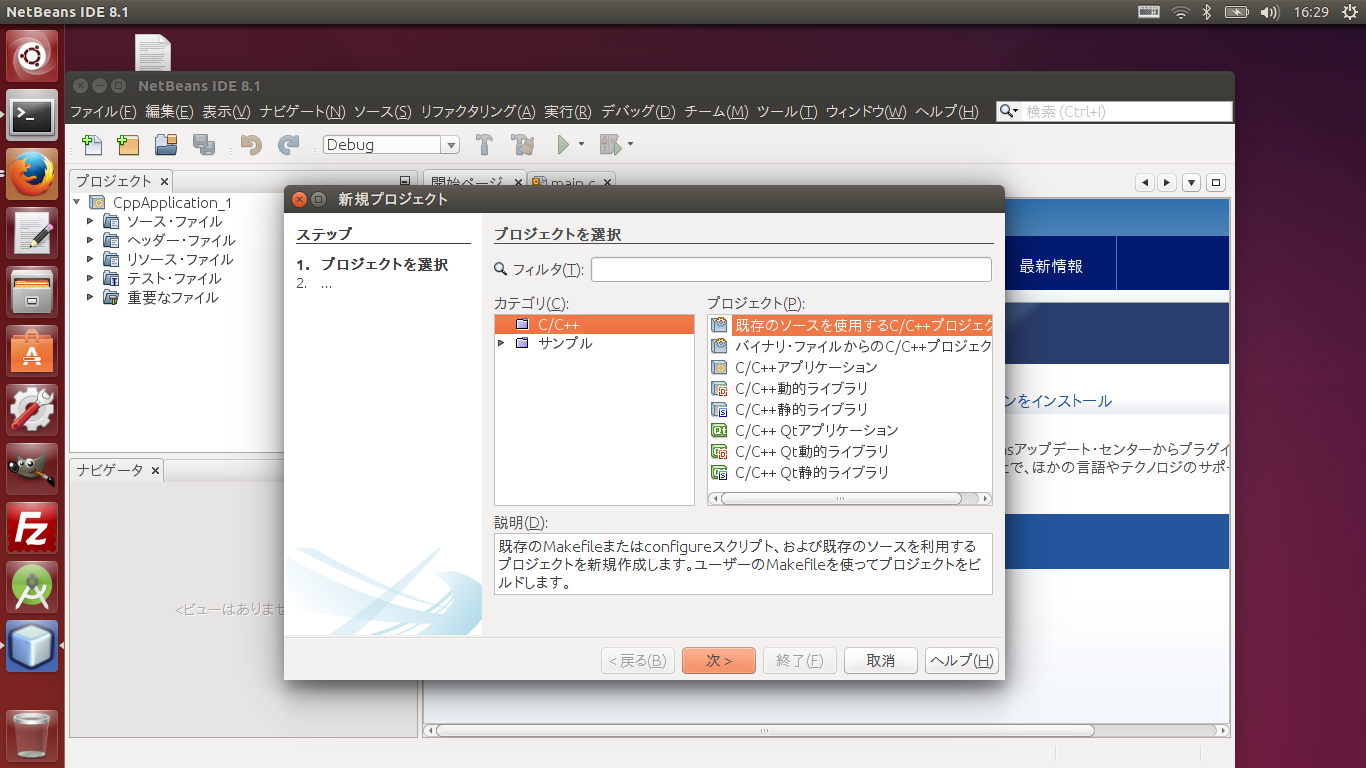Click the Undo toolbar icon
The width and height of the screenshot is (1366, 768).
tap(251, 145)
